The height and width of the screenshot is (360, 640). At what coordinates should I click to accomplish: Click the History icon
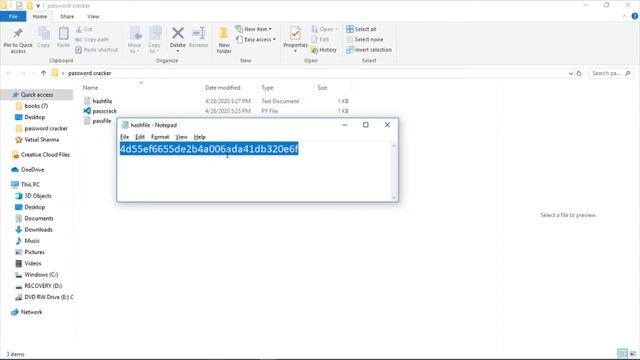(x=314, y=50)
